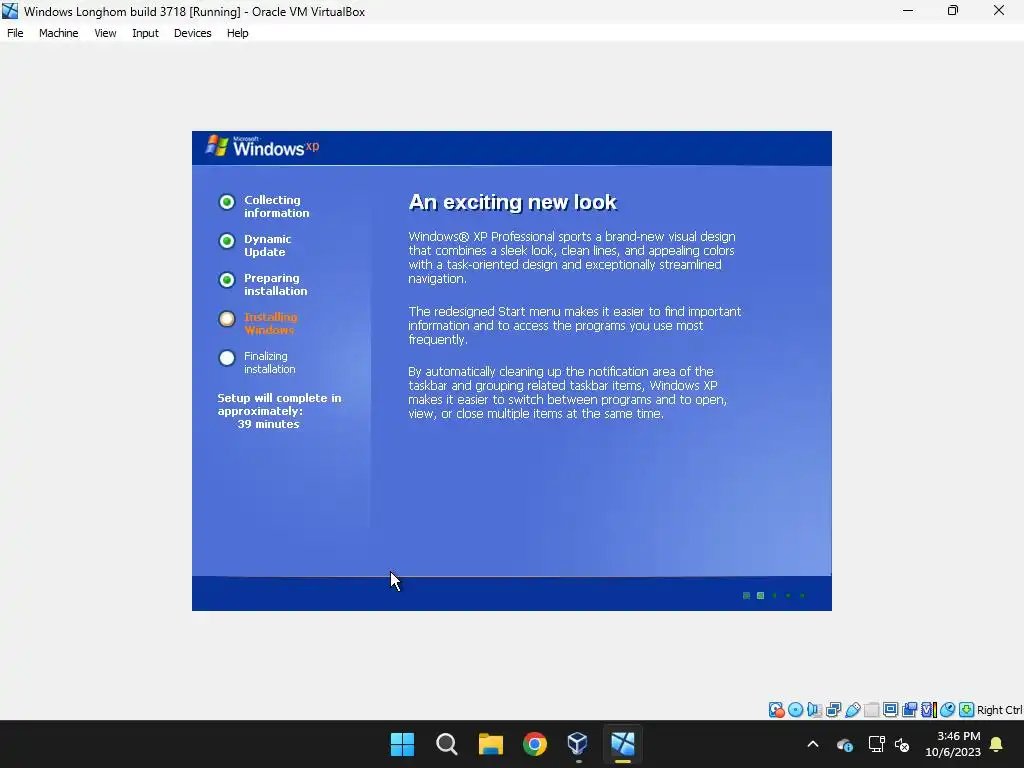Restore down the VirtualBox window
1024x768 pixels.
point(953,11)
